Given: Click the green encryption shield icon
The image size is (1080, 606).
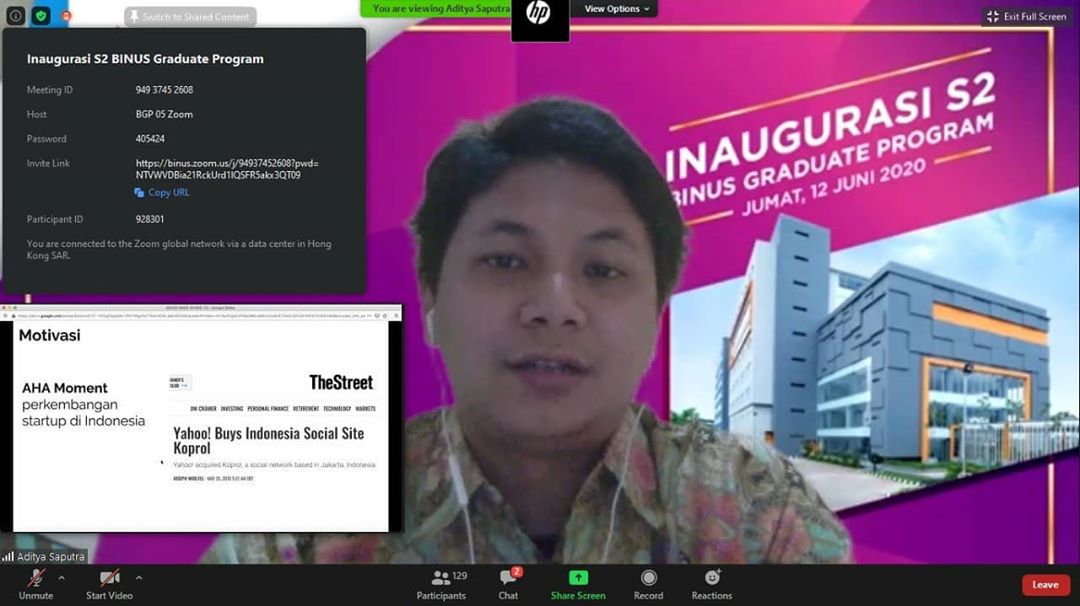Looking at the screenshot, I should pyautogui.click(x=41, y=16).
